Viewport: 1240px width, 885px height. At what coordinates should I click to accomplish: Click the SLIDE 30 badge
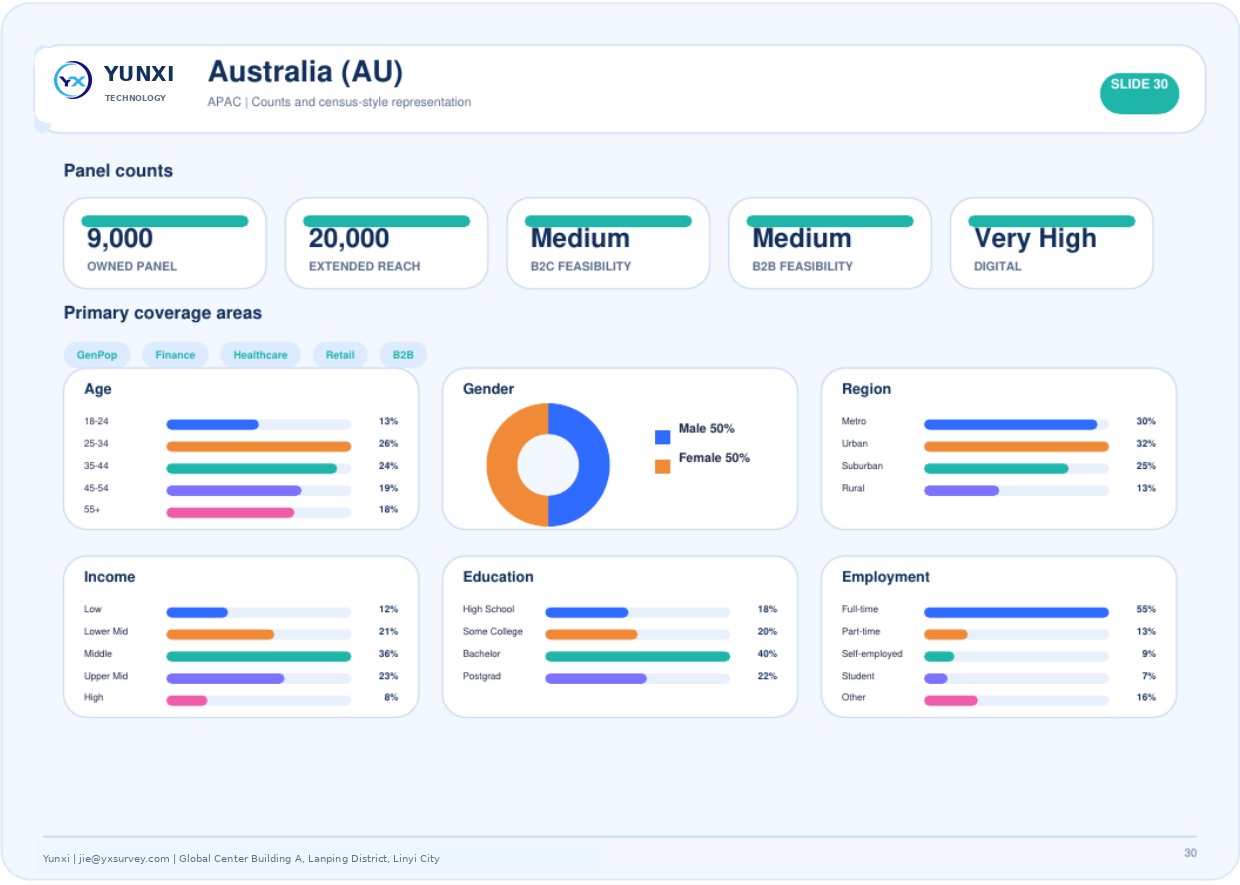[1139, 93]
